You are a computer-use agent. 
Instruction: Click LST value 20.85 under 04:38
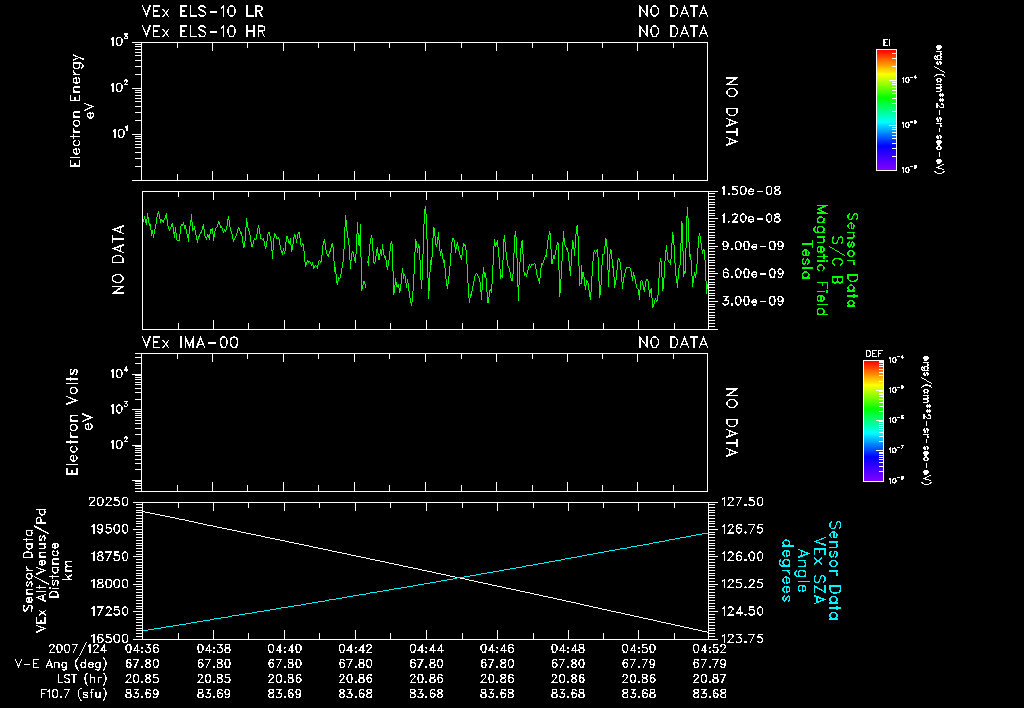pos(214,679)
